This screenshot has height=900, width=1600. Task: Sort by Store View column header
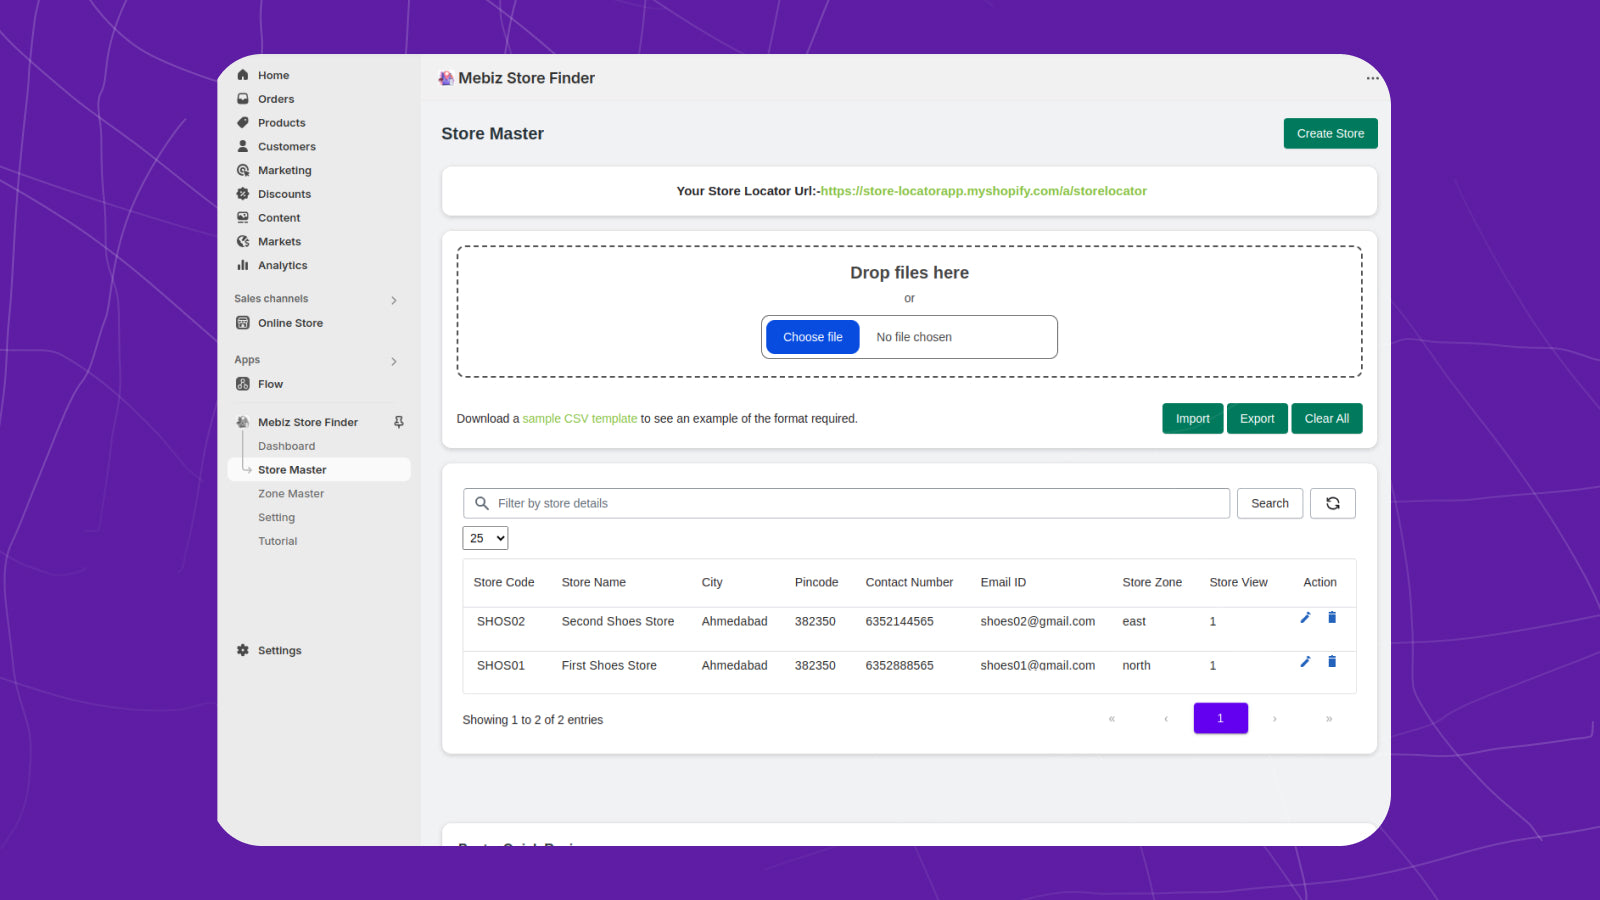pyautogui.click(x=1238, y=582)
